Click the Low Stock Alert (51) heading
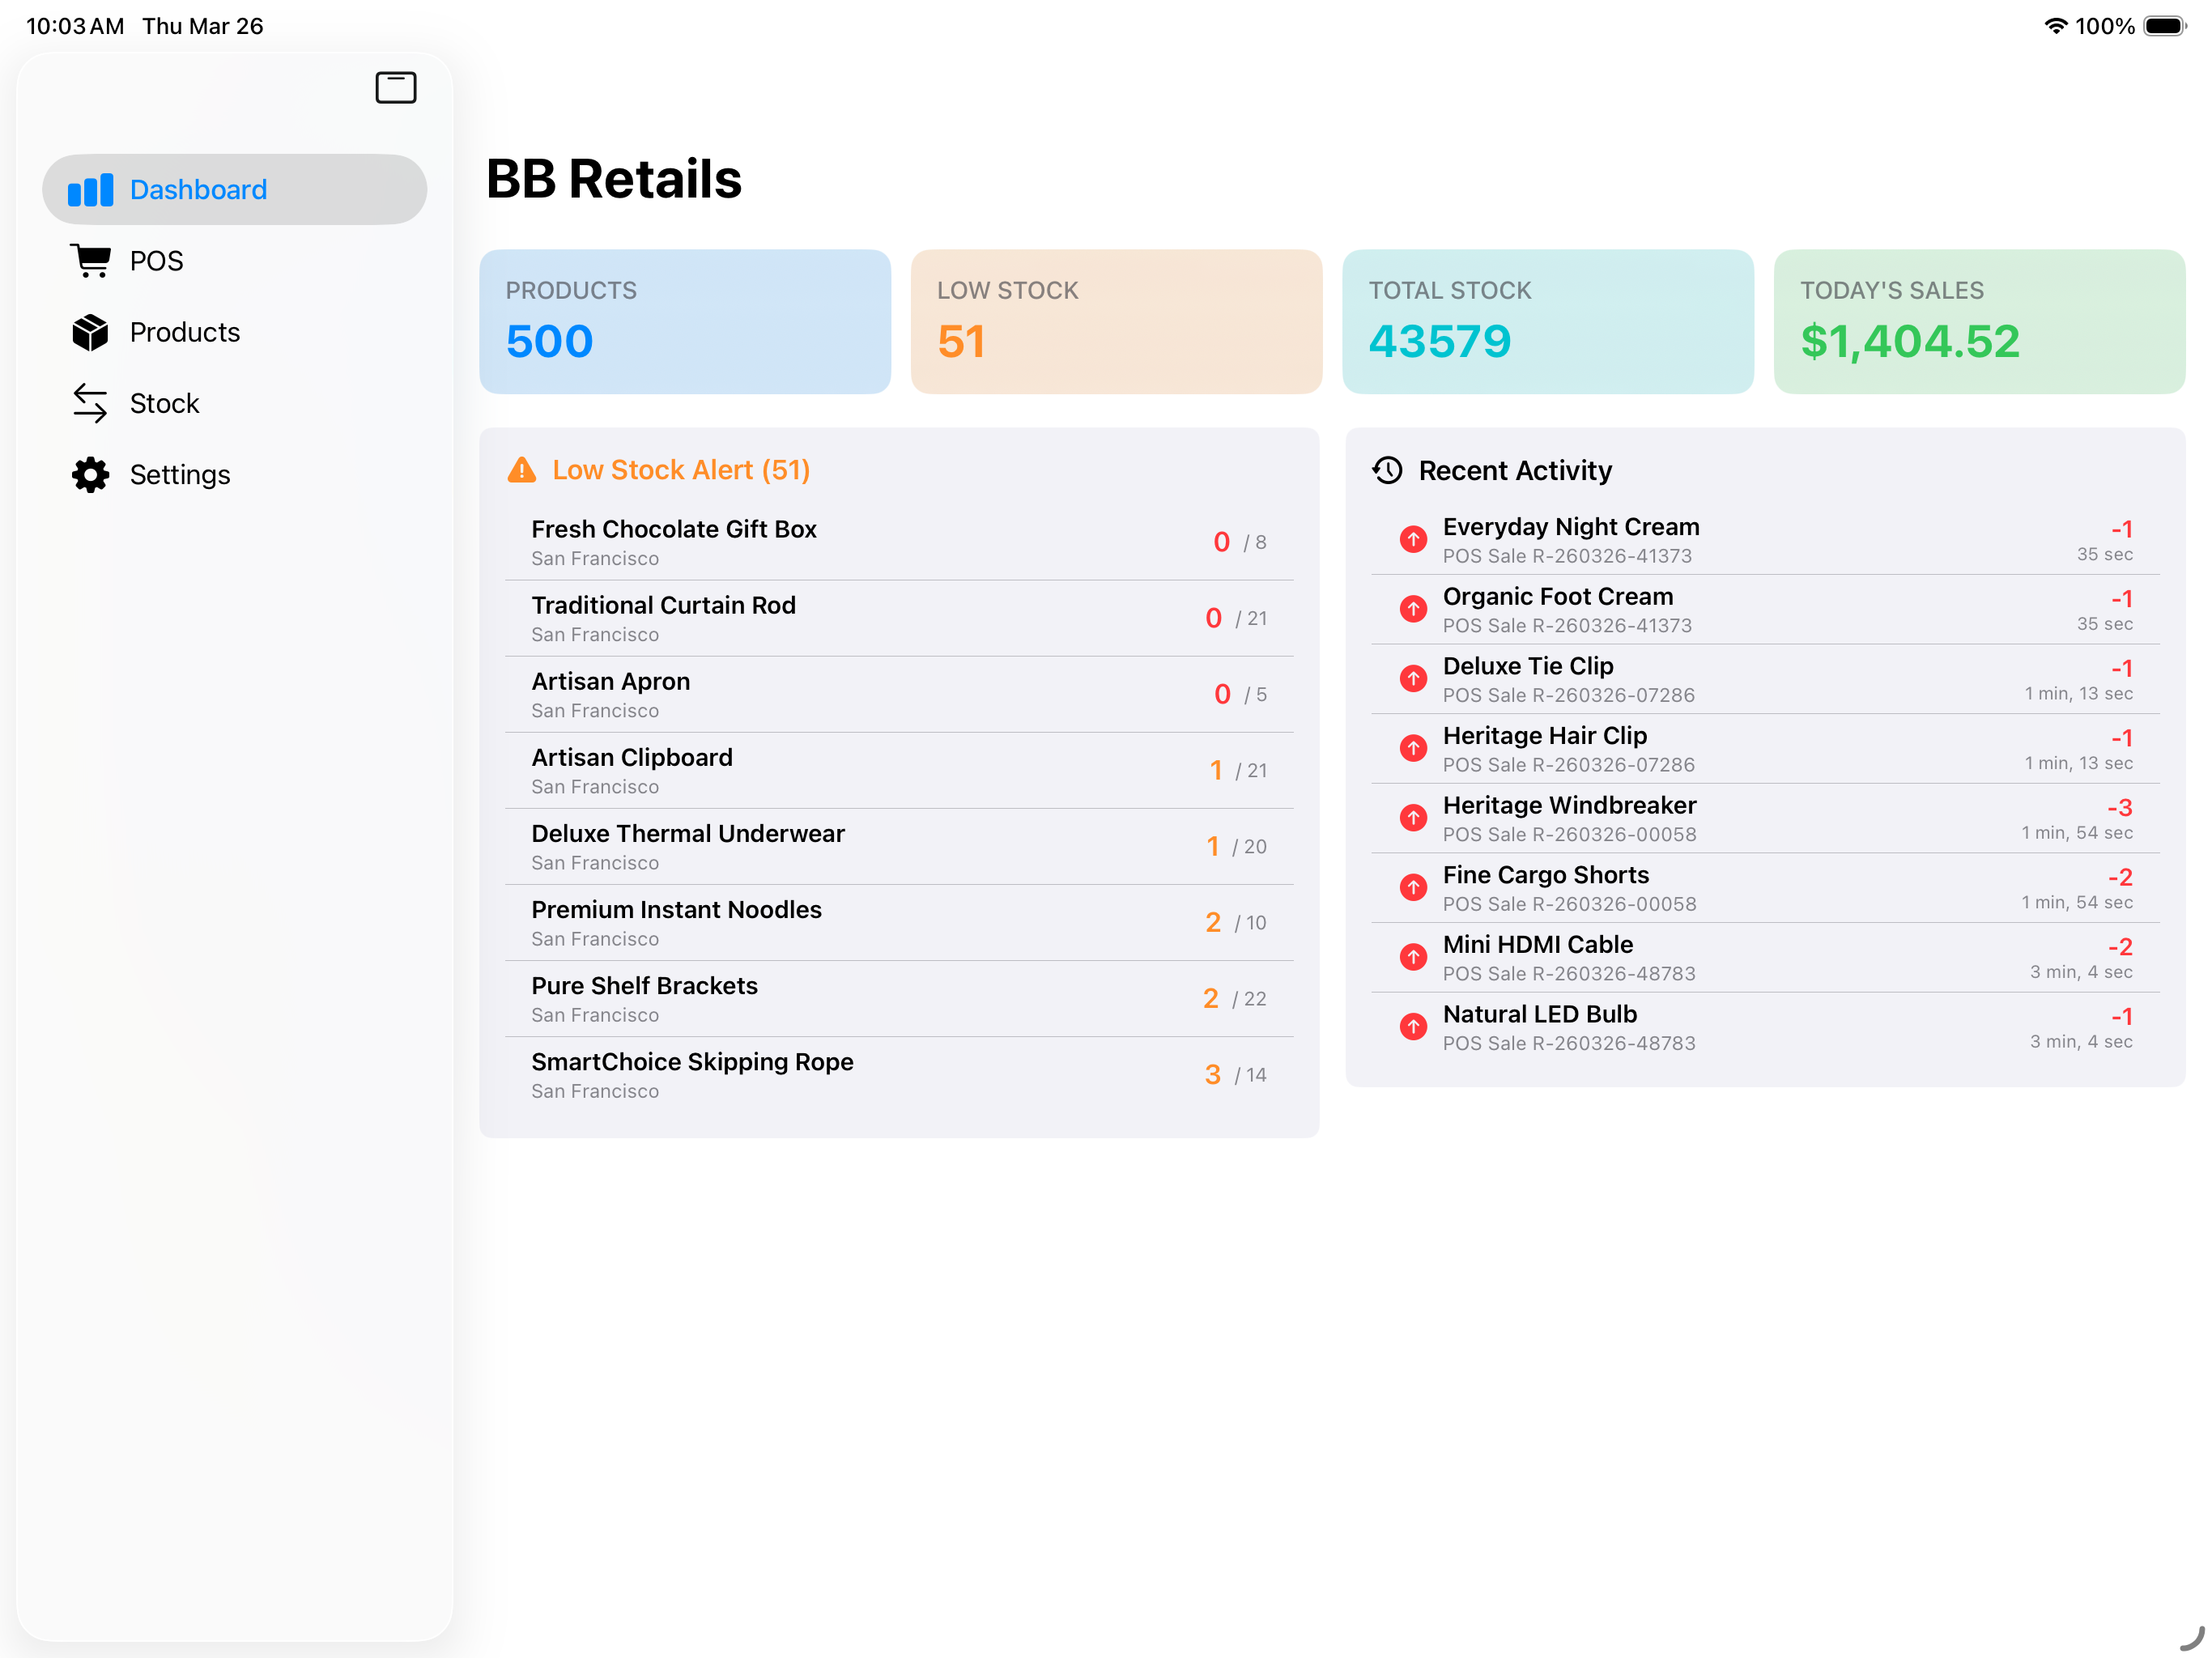The width and height of the screenshot is (2212, 1658). click(681, 470)
